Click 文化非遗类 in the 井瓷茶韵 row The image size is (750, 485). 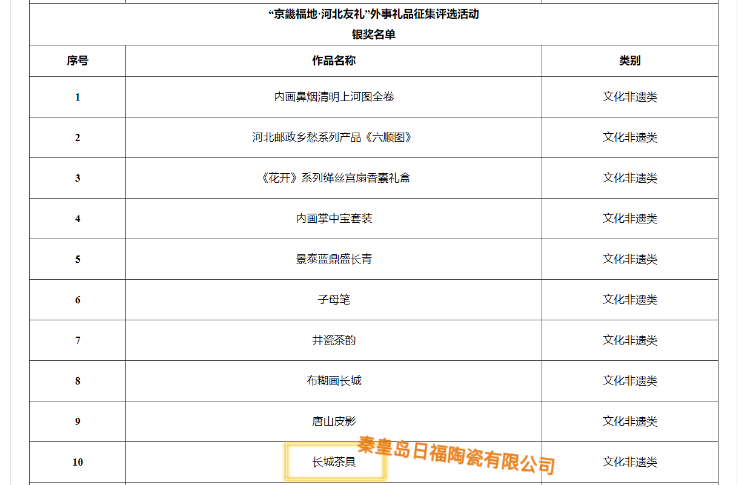[x=629, y=340]
